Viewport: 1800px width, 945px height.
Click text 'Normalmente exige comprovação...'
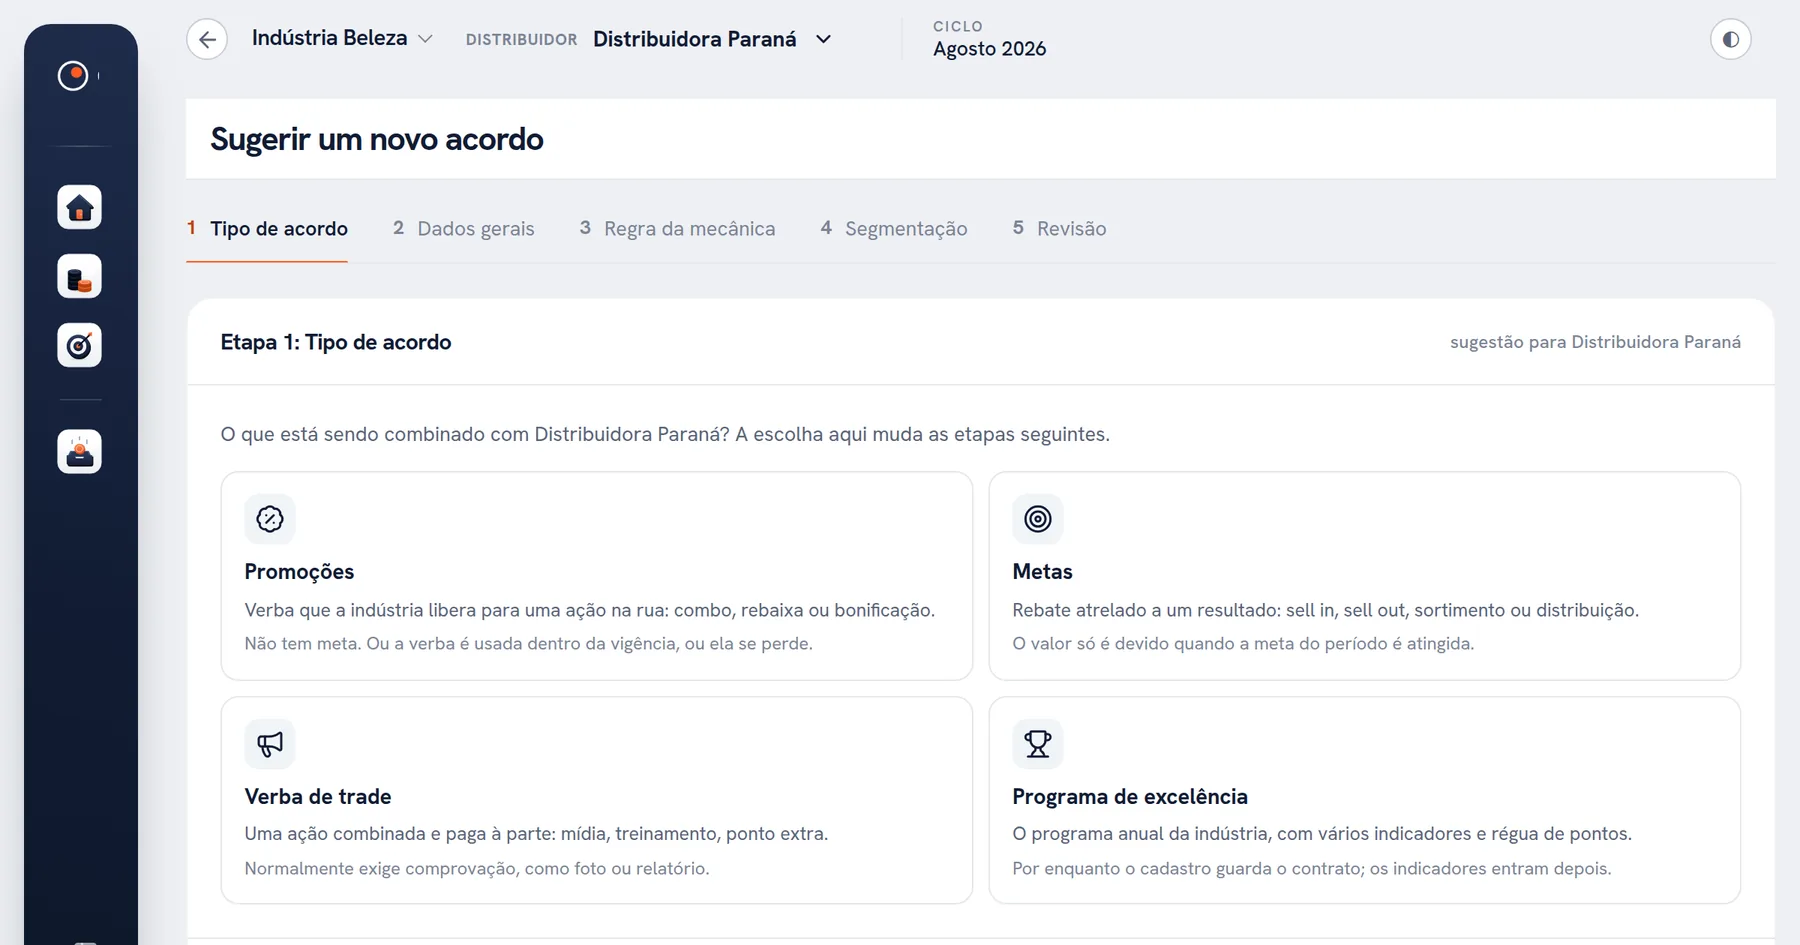[x=477, y=869]
